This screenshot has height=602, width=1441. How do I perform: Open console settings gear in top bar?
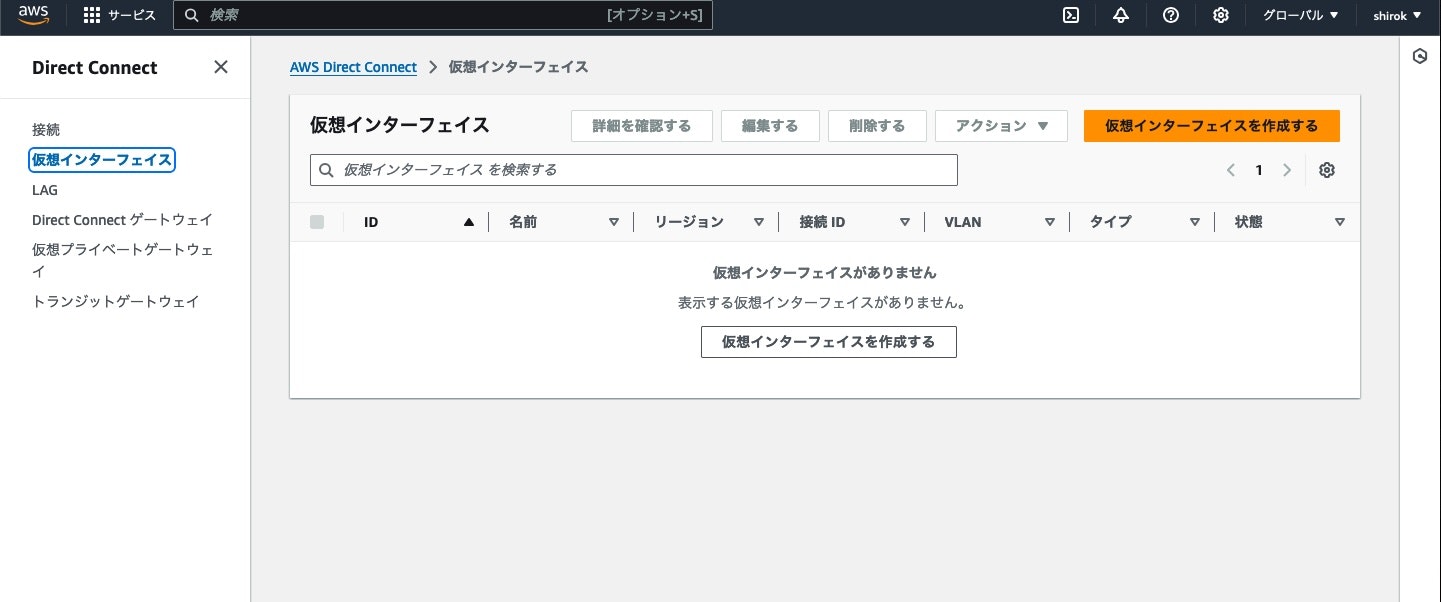[1221, 15]
